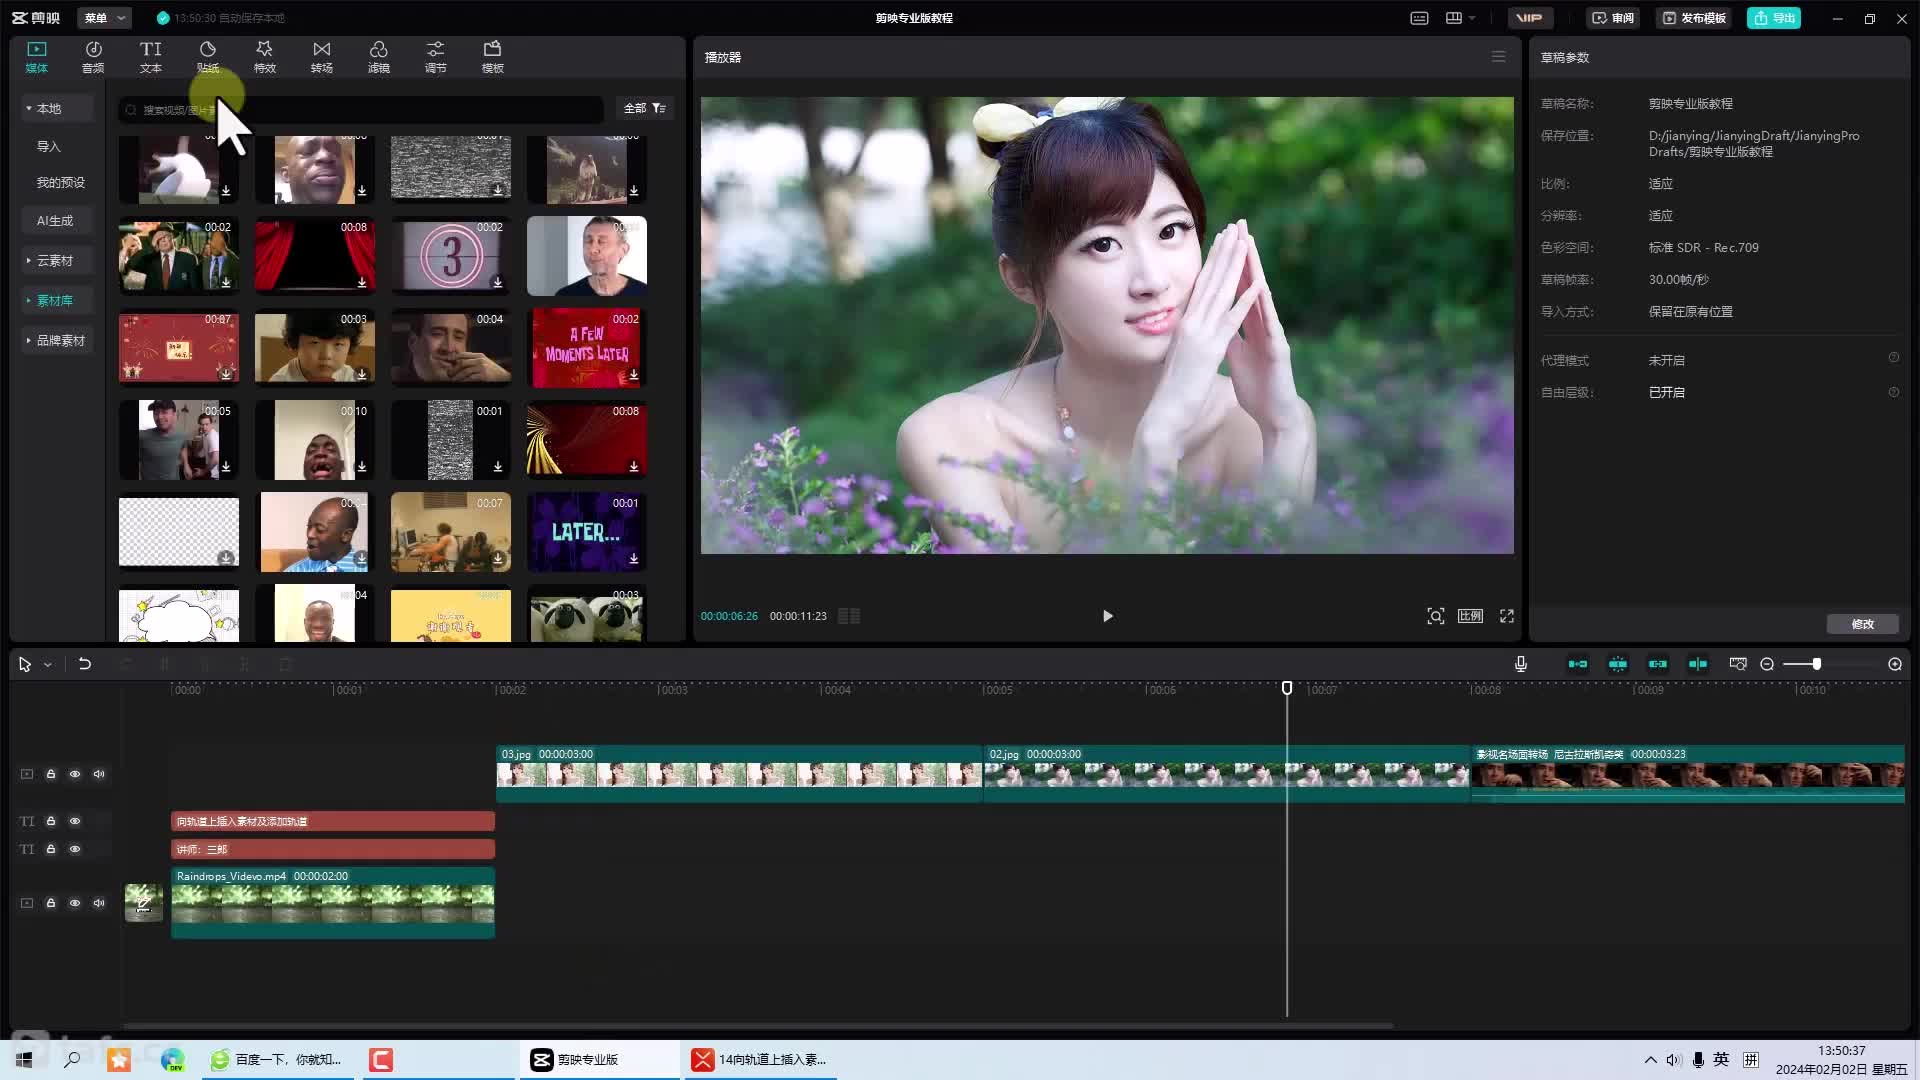Image resolution: width=1920 pixels, height=1080 pixels.
Task: Mute the 03.jpg video track
Action: [99, 774]
